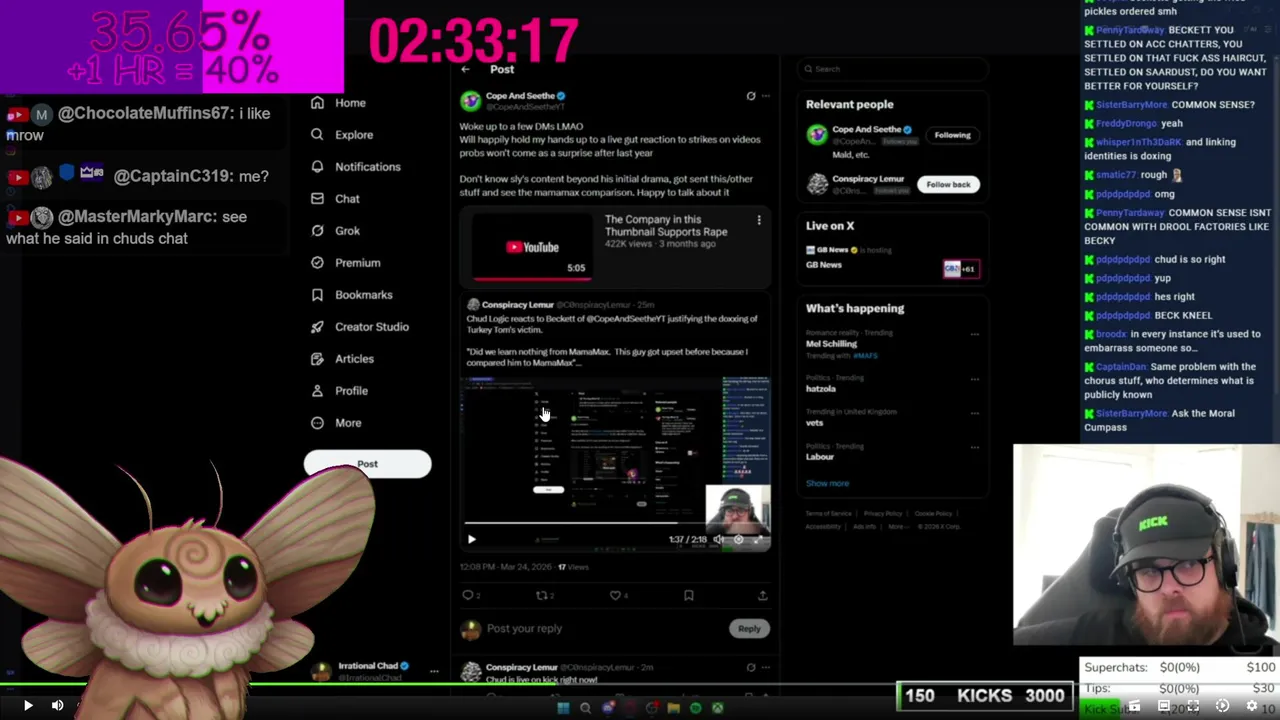Like the post with heart icon
This screenshot has width=1280, height=720.
click(615, 595)
